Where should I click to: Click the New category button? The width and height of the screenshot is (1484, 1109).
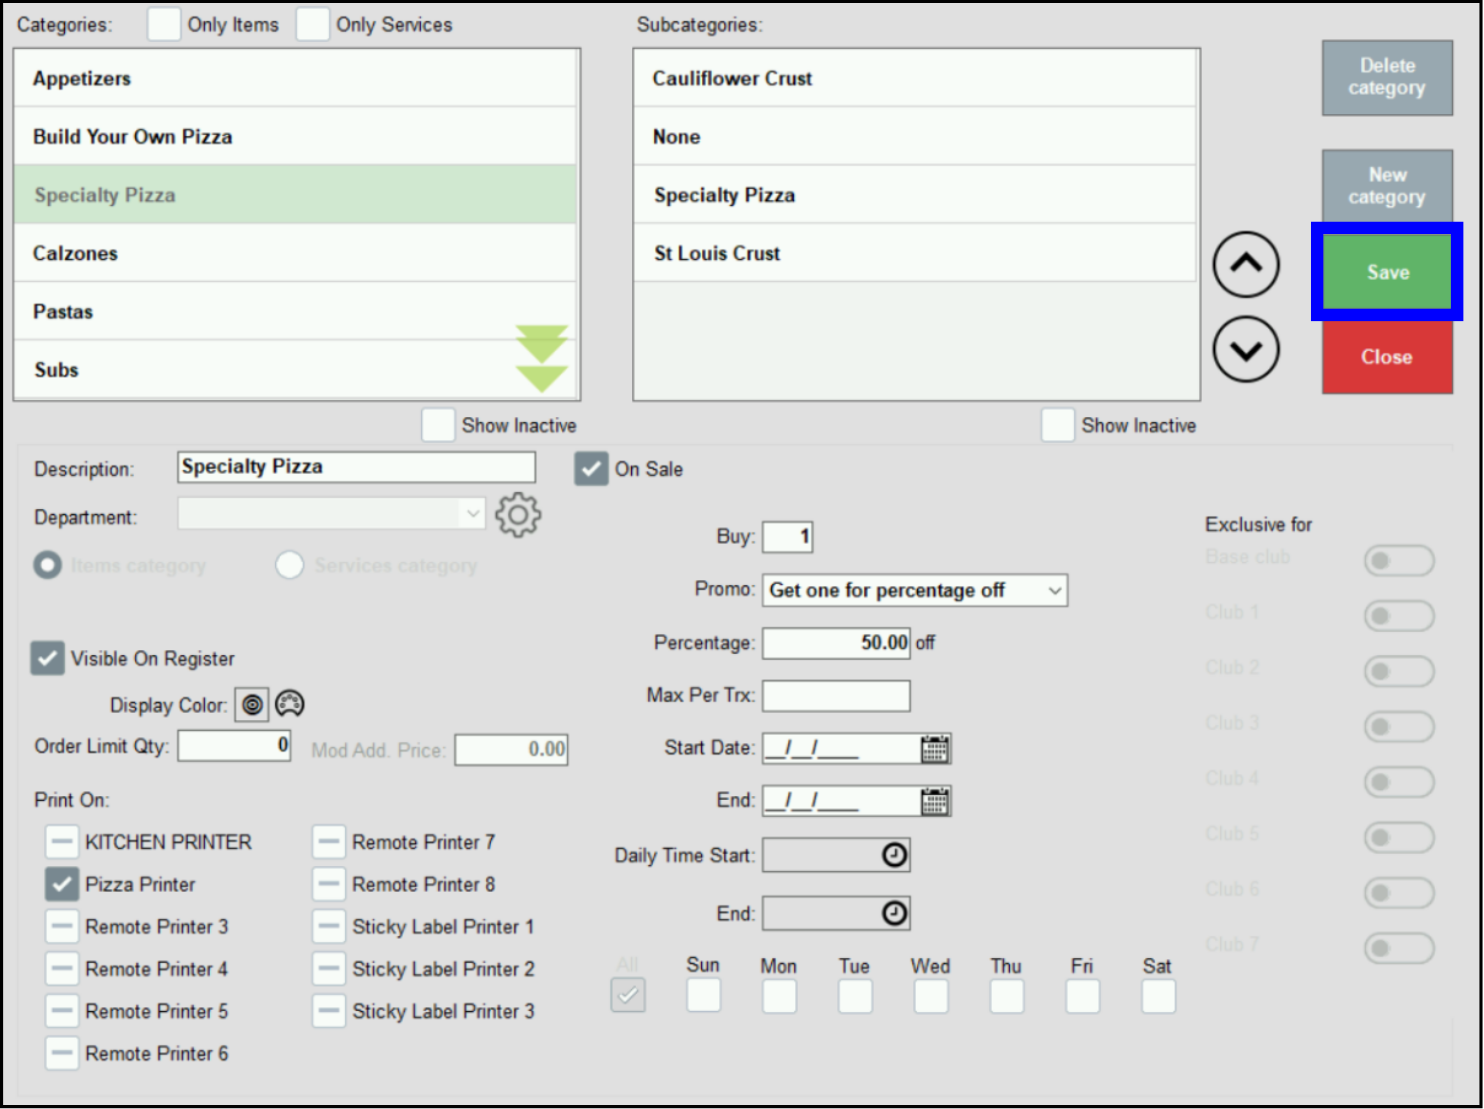point(1387,186)
